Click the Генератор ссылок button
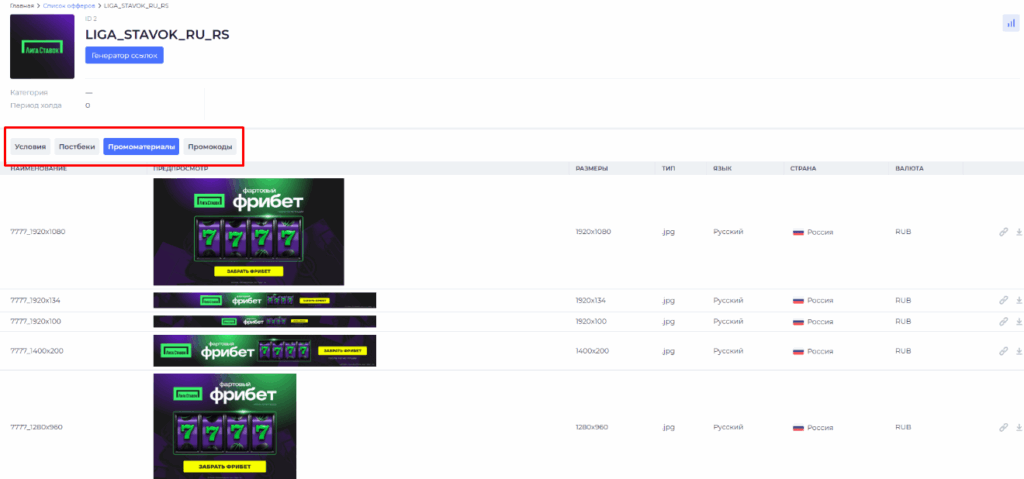 [x=124, y=55]
